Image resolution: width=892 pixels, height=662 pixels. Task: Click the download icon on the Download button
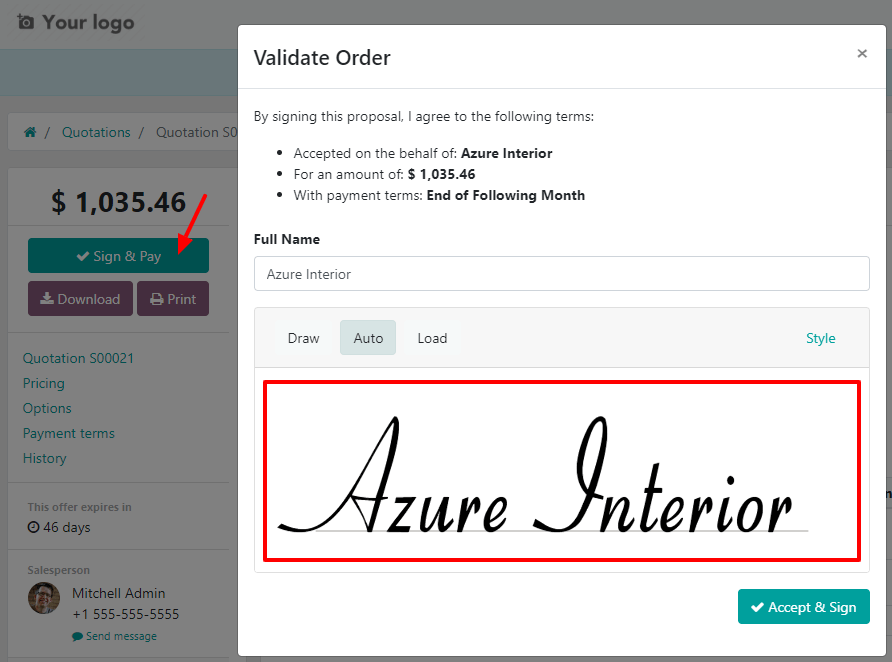(x=49, y=298)
